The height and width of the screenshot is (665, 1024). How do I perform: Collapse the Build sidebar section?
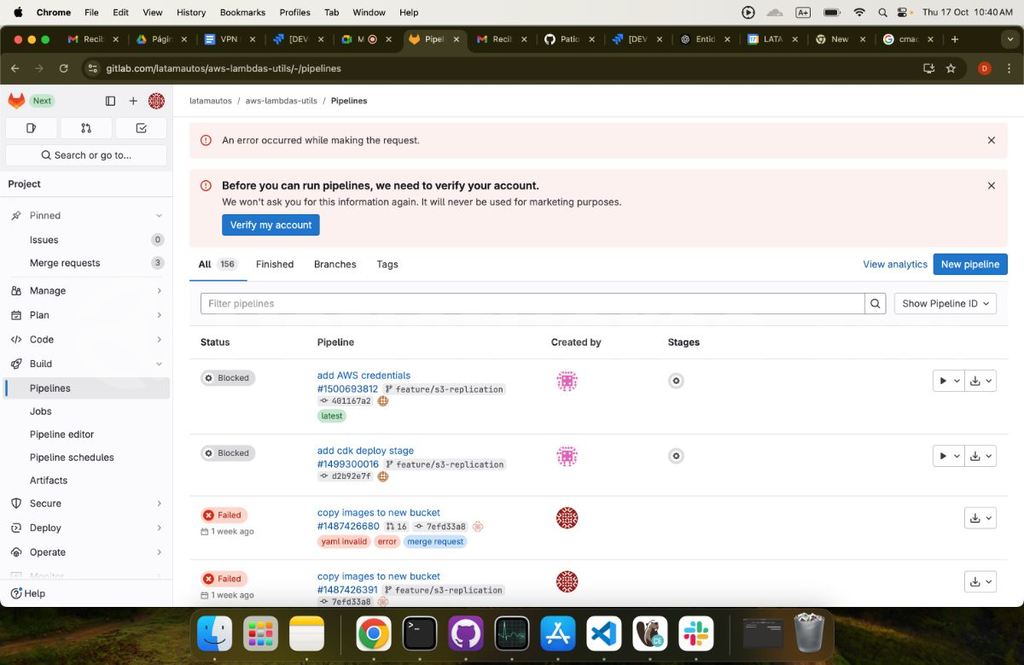86,364
